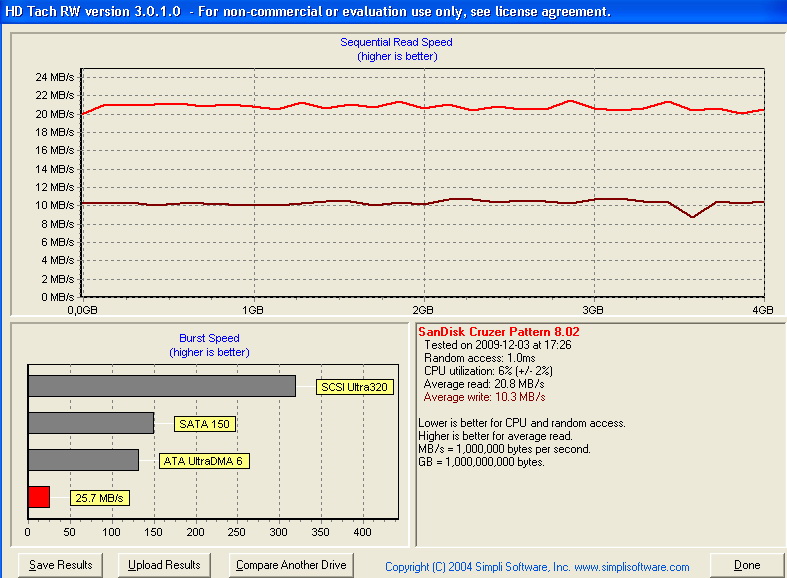Open Upload Results
This screenshot has height=578, width=787.
(164, 565)
